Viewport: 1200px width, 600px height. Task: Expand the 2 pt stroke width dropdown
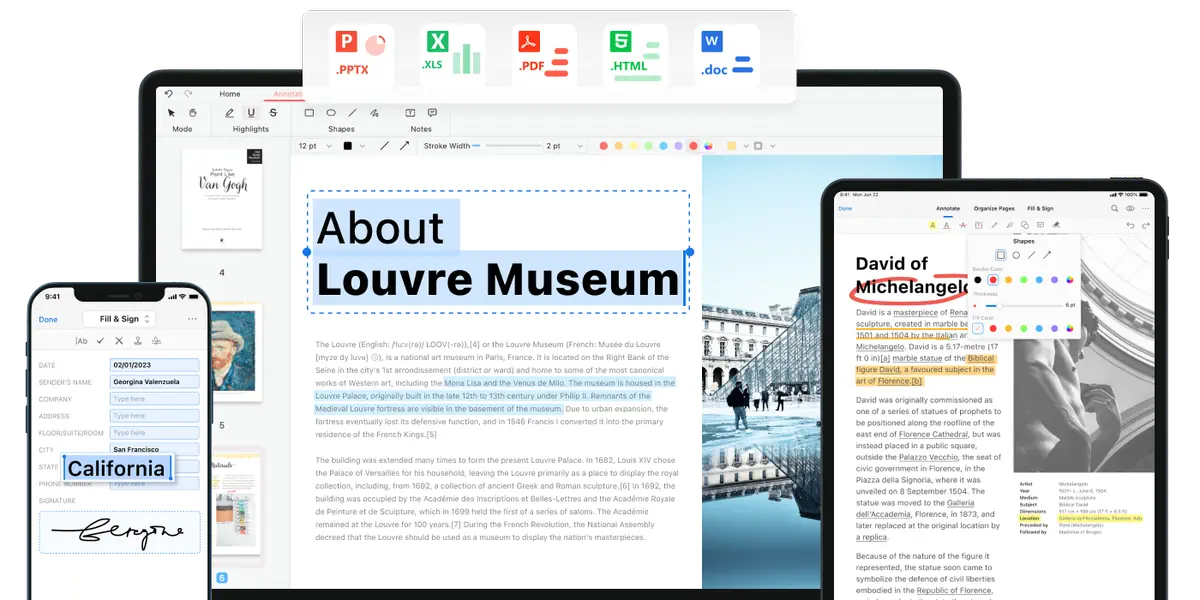tap(565, 146)
